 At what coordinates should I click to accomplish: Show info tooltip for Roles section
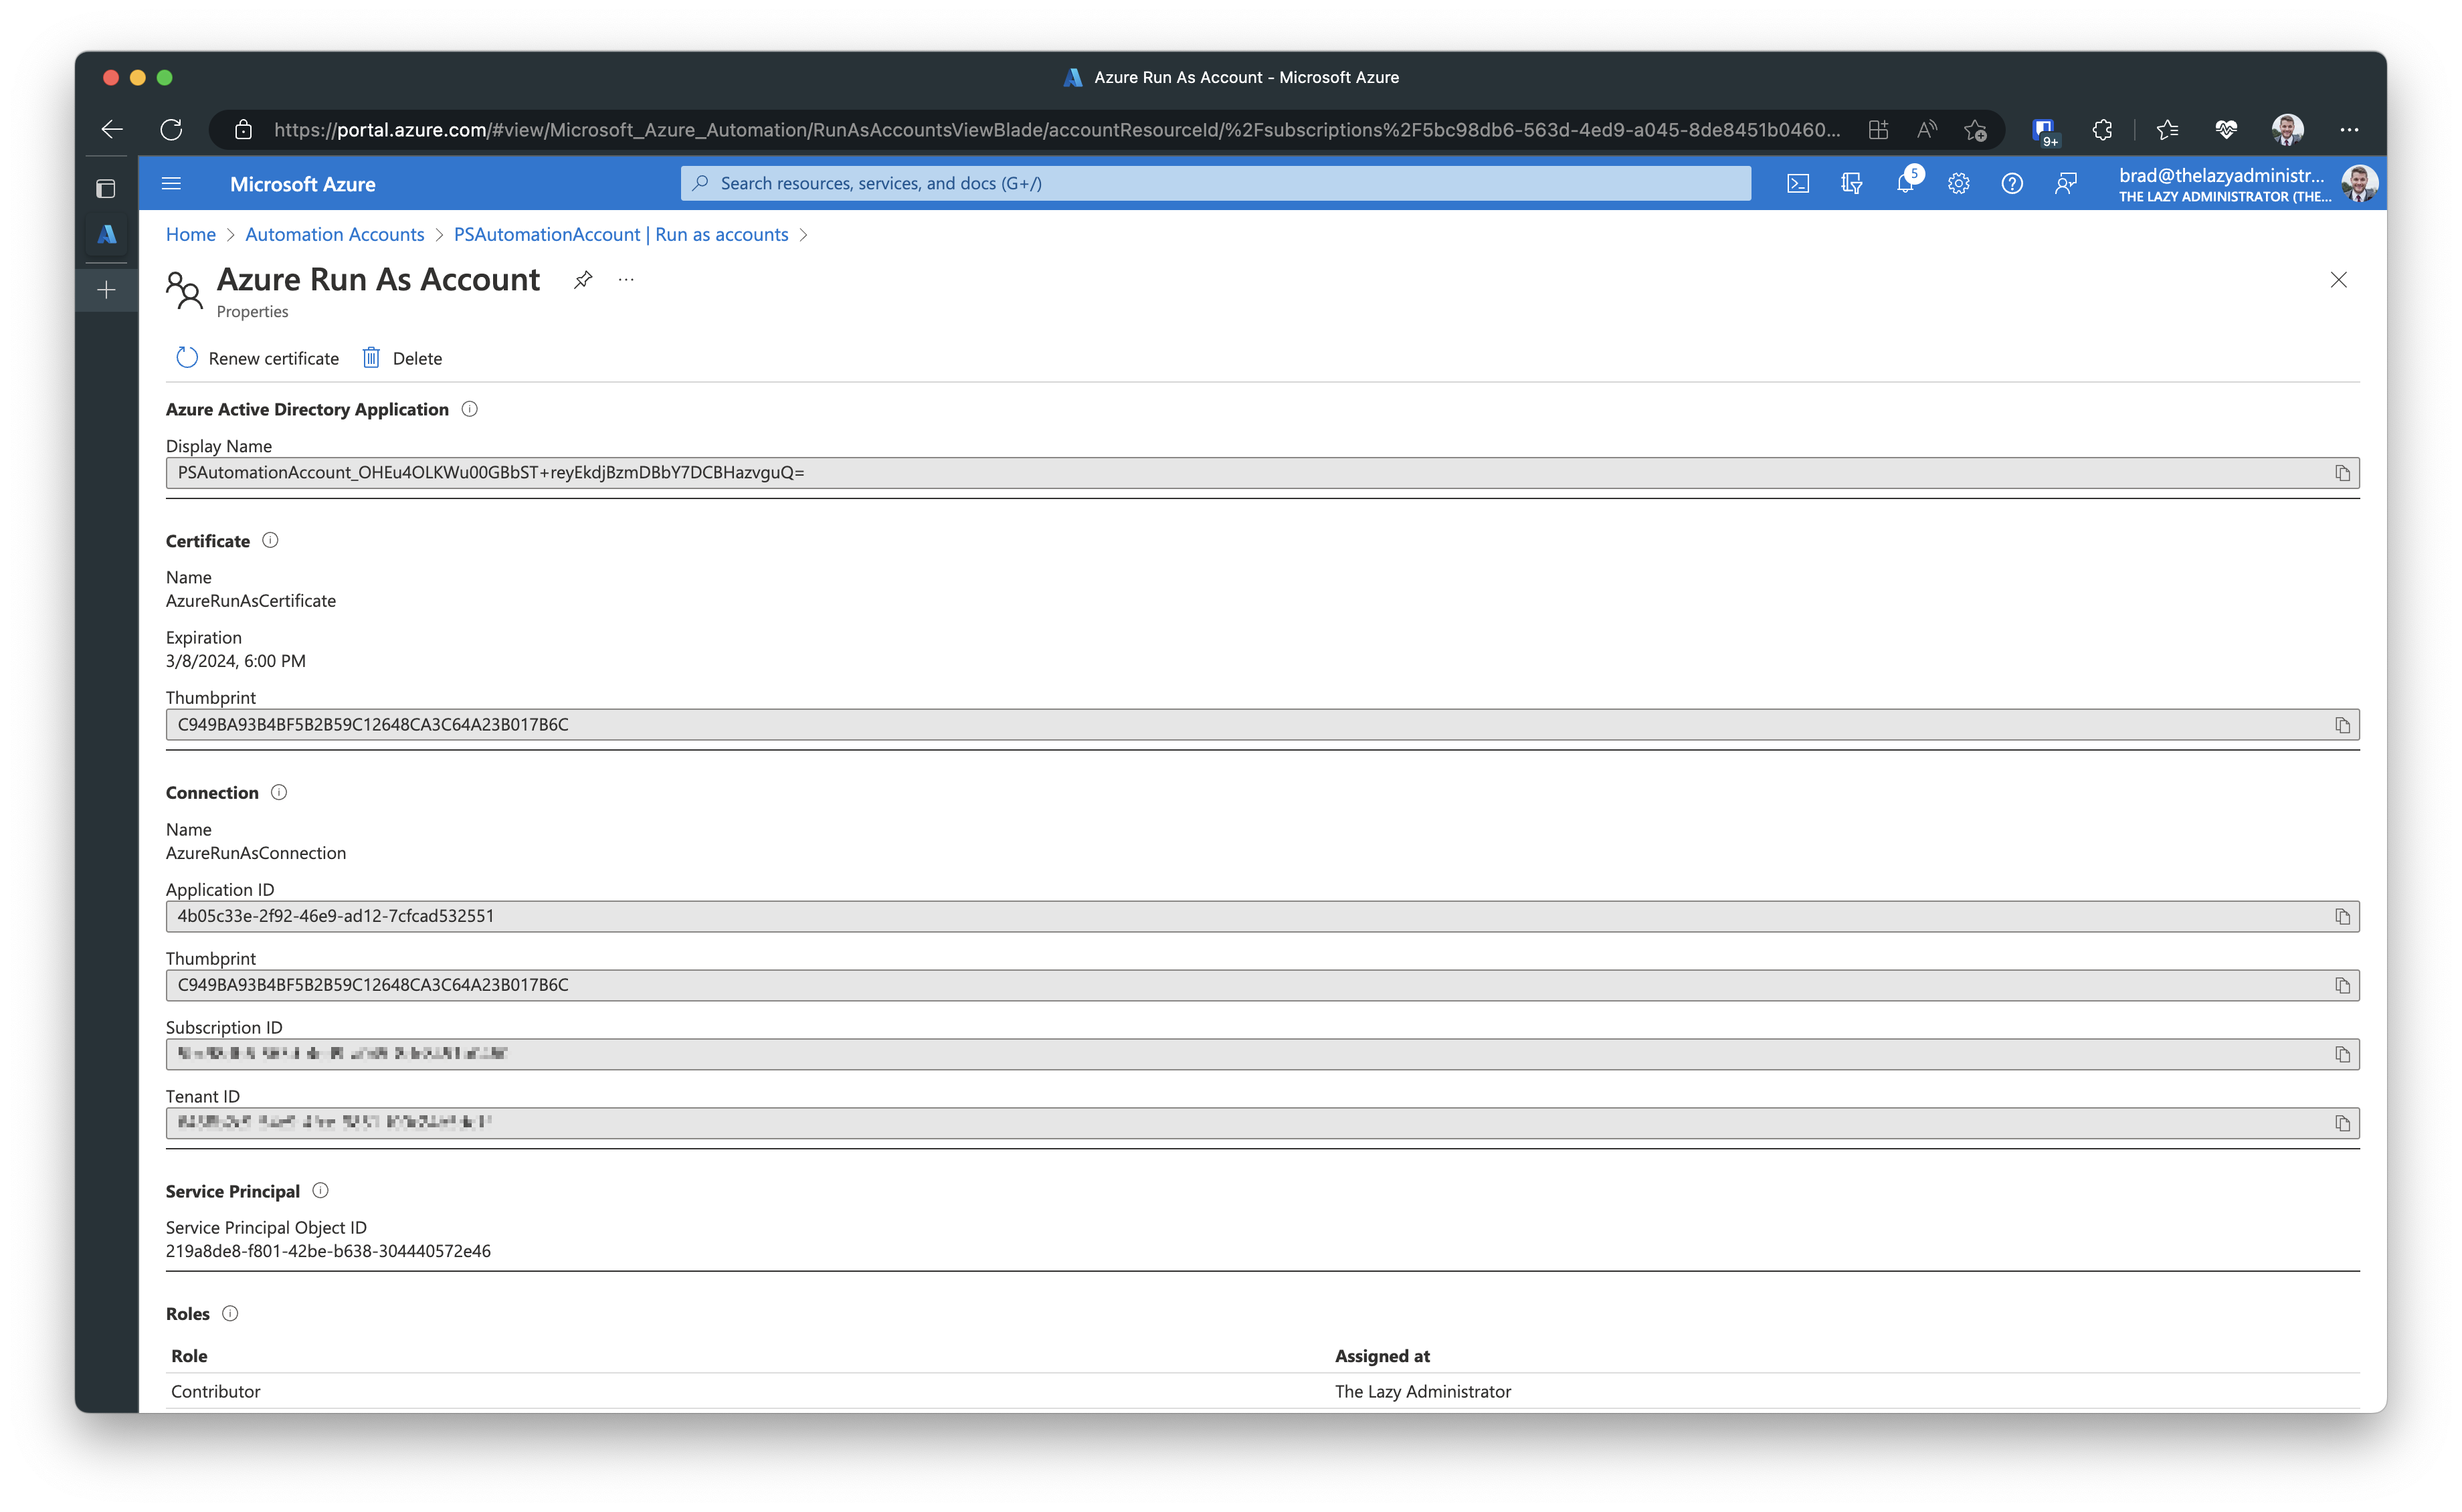pyautogui.click(x=230, y=1314)
